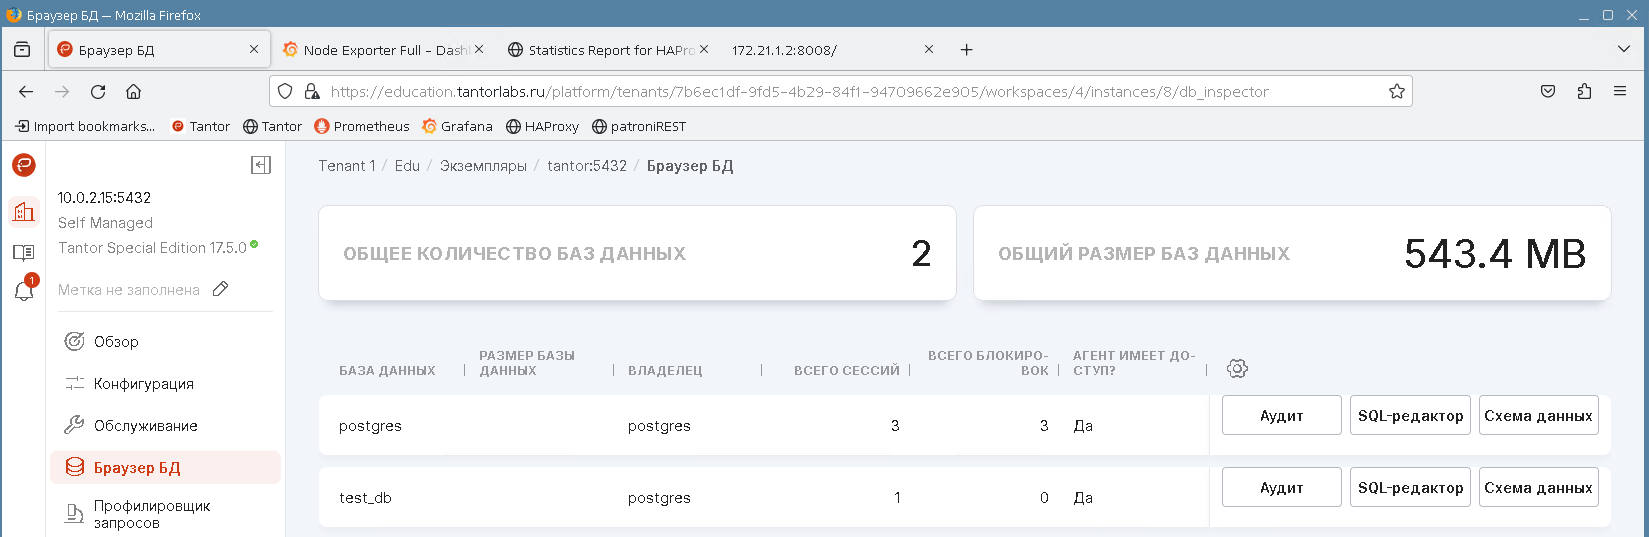Open Firefox extensions icon
Viewport: 1649px width, 537px height.
[1584, 92]
